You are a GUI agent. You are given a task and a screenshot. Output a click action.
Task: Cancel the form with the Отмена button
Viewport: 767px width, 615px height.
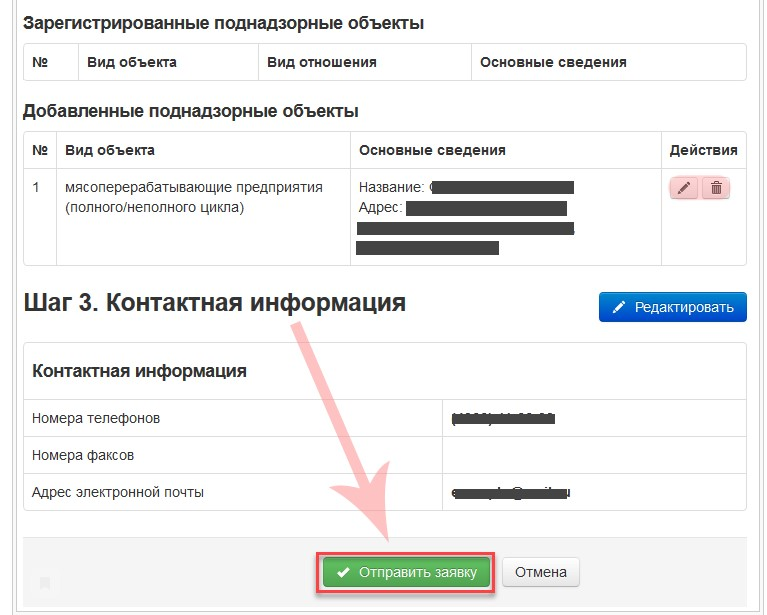pos(540,573)
